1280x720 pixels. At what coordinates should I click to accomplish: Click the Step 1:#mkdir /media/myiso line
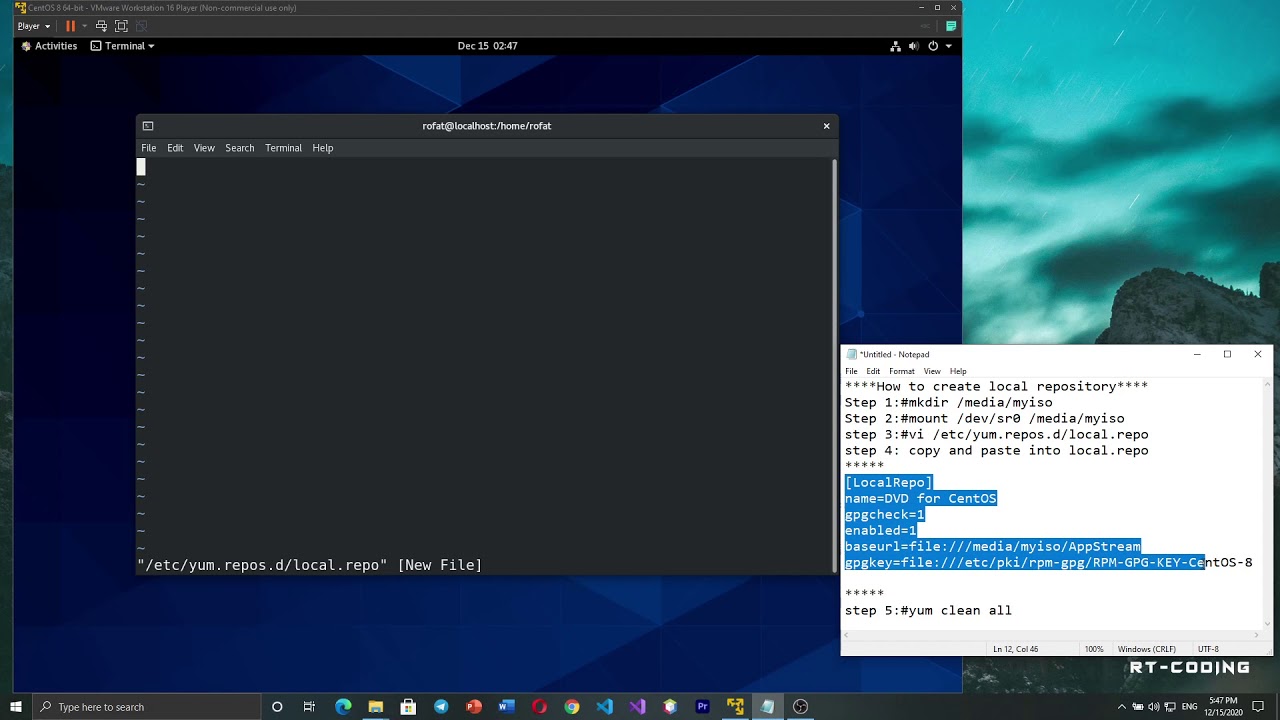(x=948, y=403)
